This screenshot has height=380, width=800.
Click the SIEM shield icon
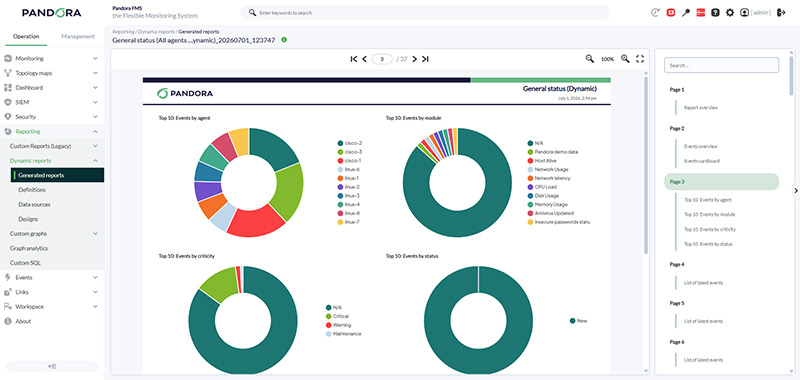pos(8,102)
